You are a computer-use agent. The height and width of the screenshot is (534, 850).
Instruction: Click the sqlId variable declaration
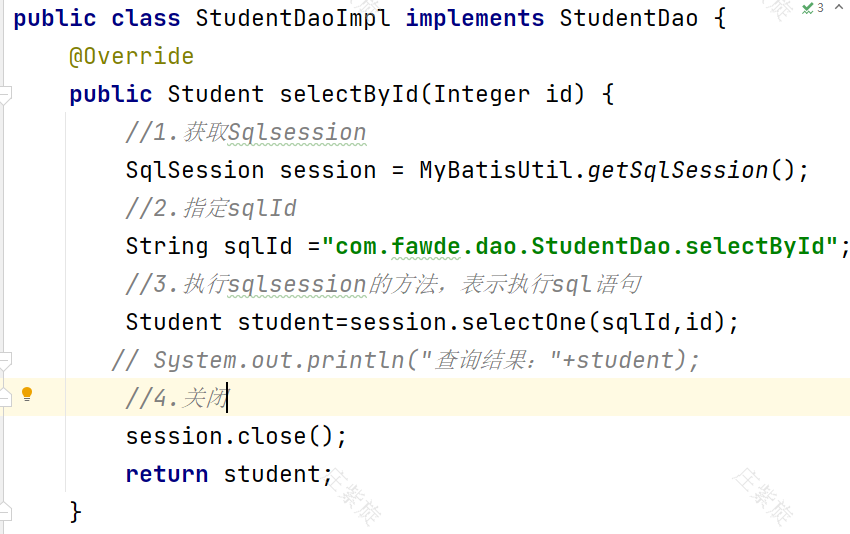click(258, 247)
